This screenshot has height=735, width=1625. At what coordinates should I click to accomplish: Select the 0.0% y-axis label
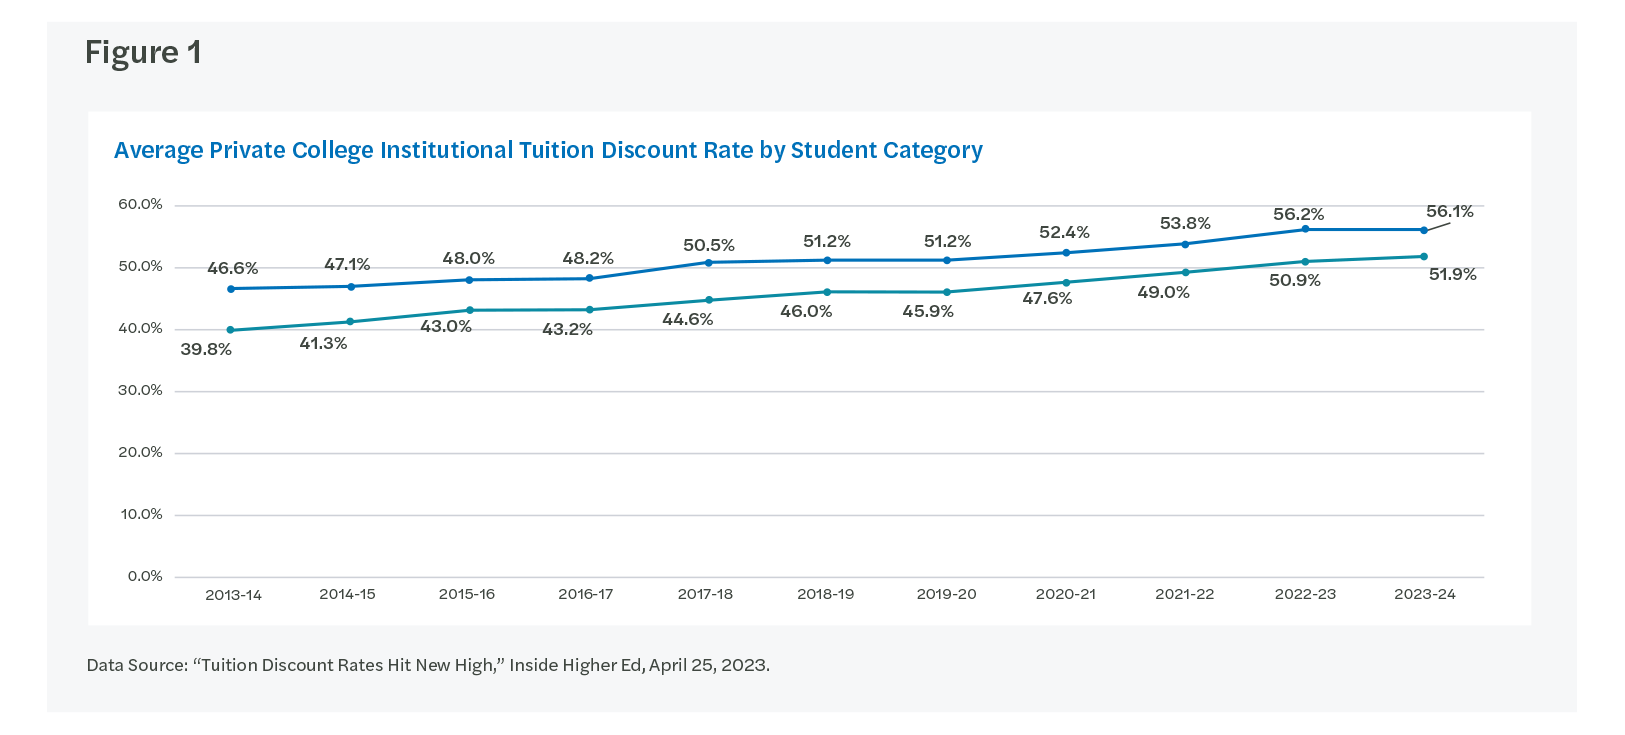tap(145, 576)
